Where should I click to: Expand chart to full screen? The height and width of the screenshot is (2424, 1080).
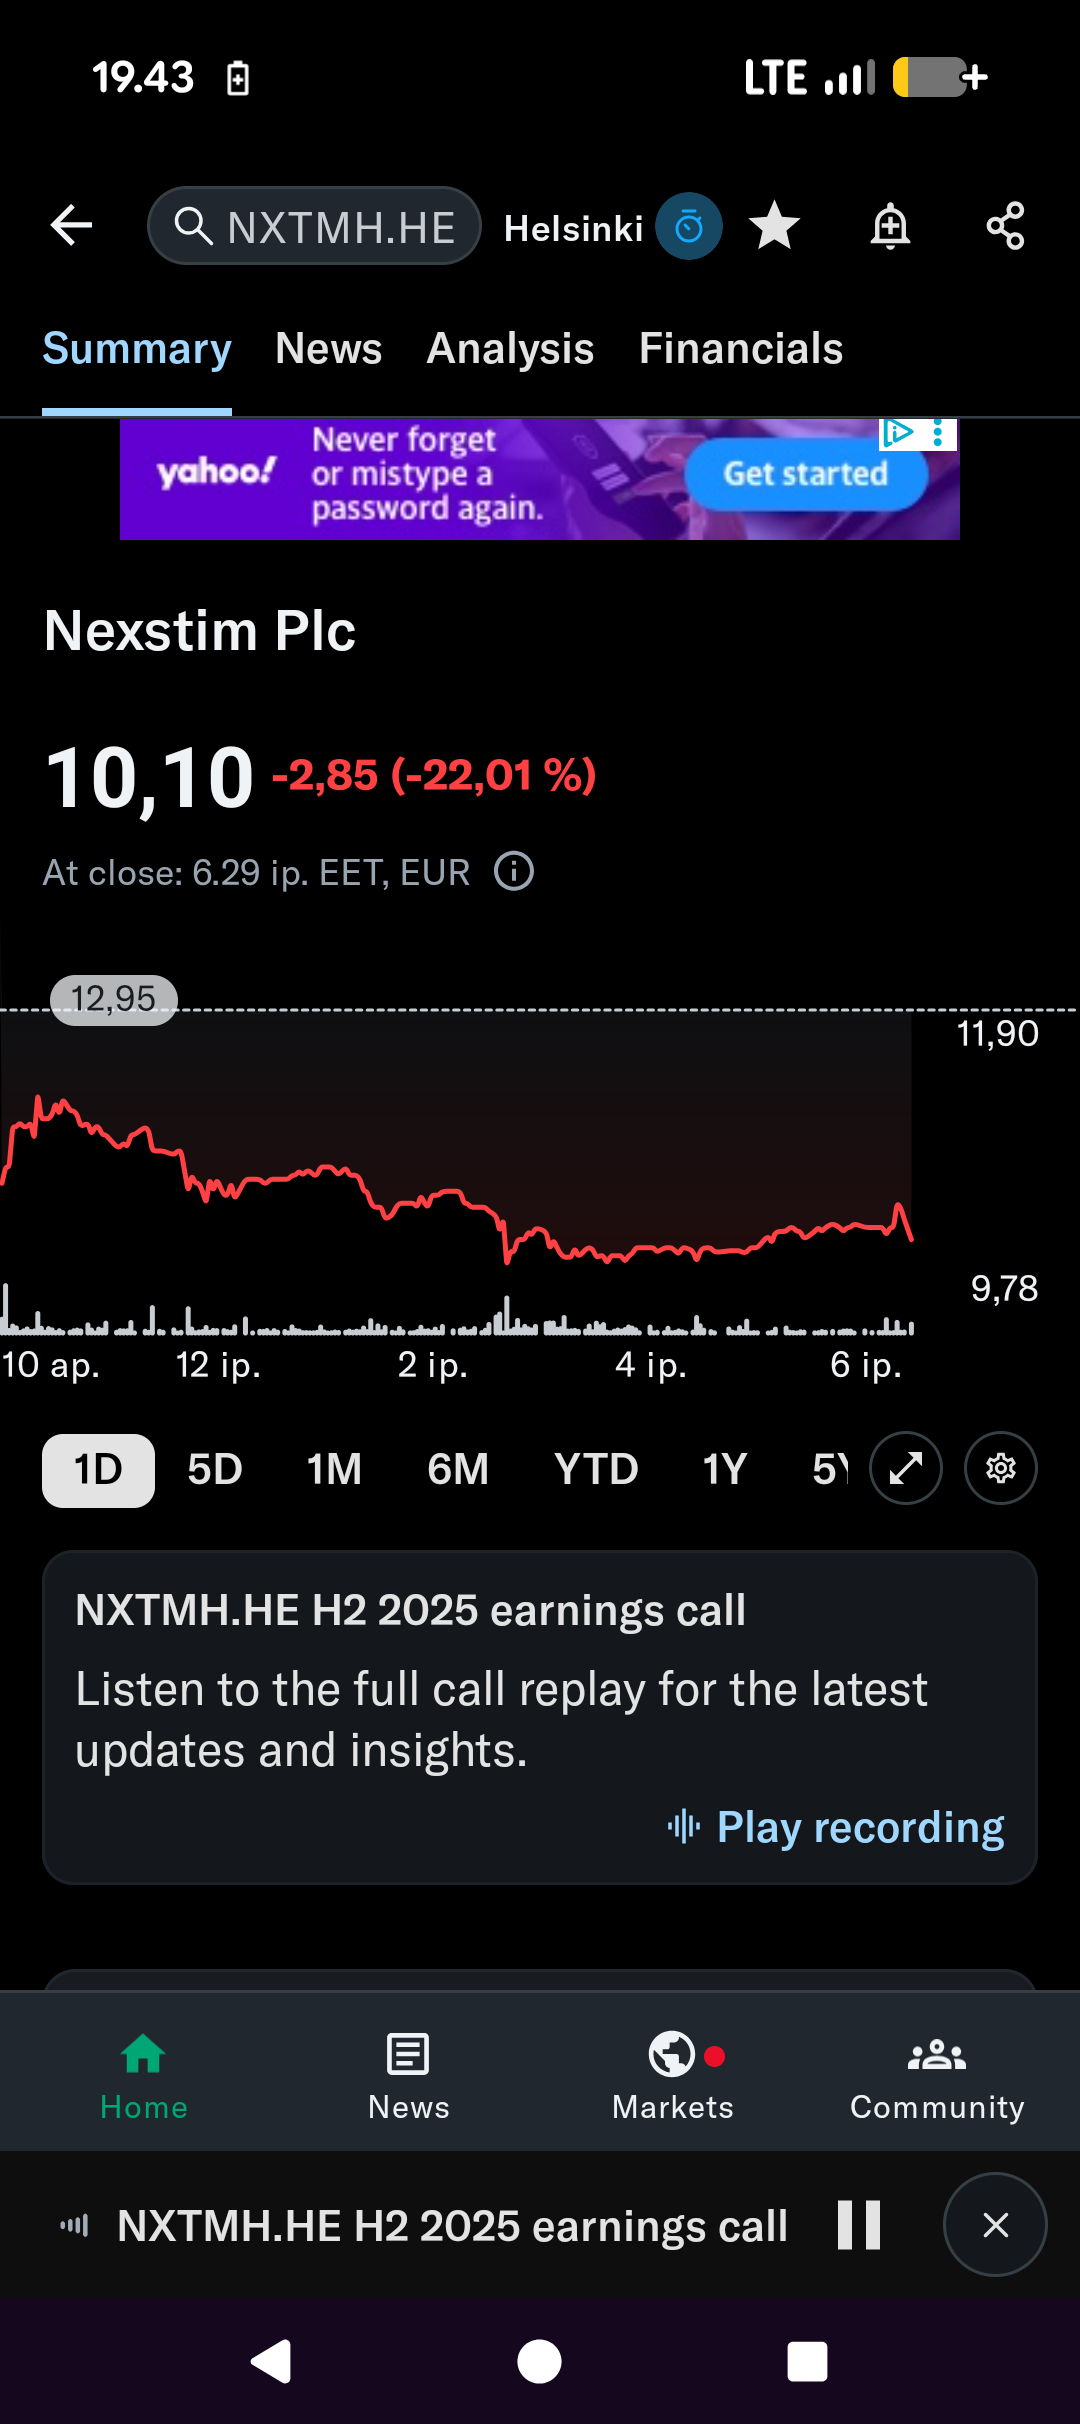[906, 1468]
